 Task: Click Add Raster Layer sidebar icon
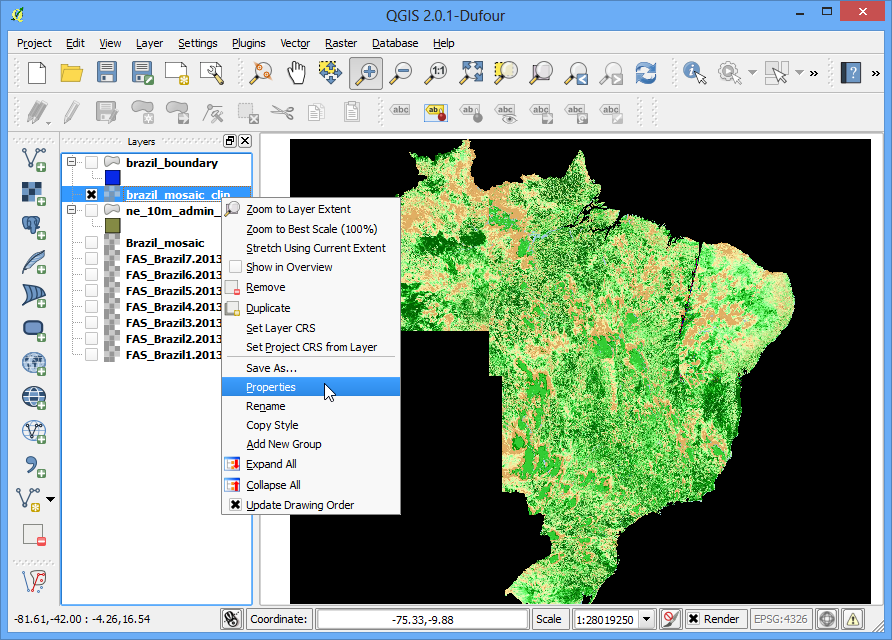click(x=34, y=193)
